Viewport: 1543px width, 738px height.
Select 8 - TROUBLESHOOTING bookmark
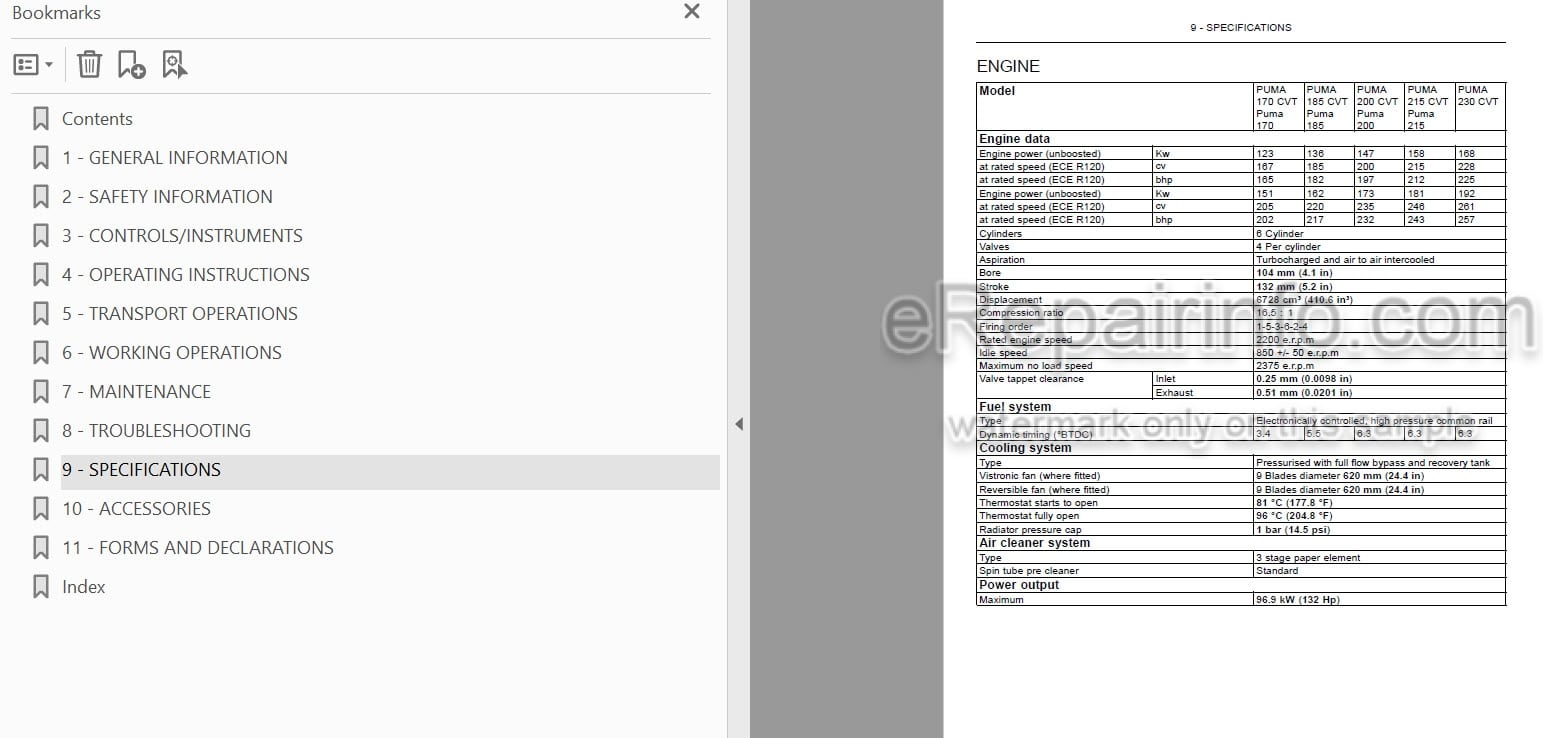[156, 431]
